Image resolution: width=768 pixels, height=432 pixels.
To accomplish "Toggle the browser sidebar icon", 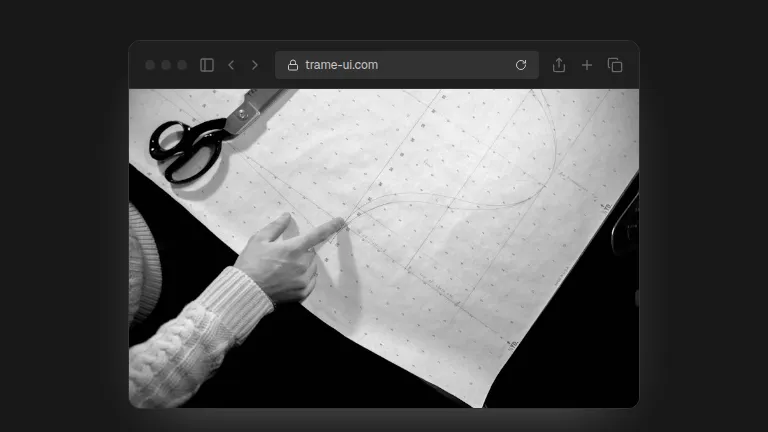I will (x=207, y=65).
